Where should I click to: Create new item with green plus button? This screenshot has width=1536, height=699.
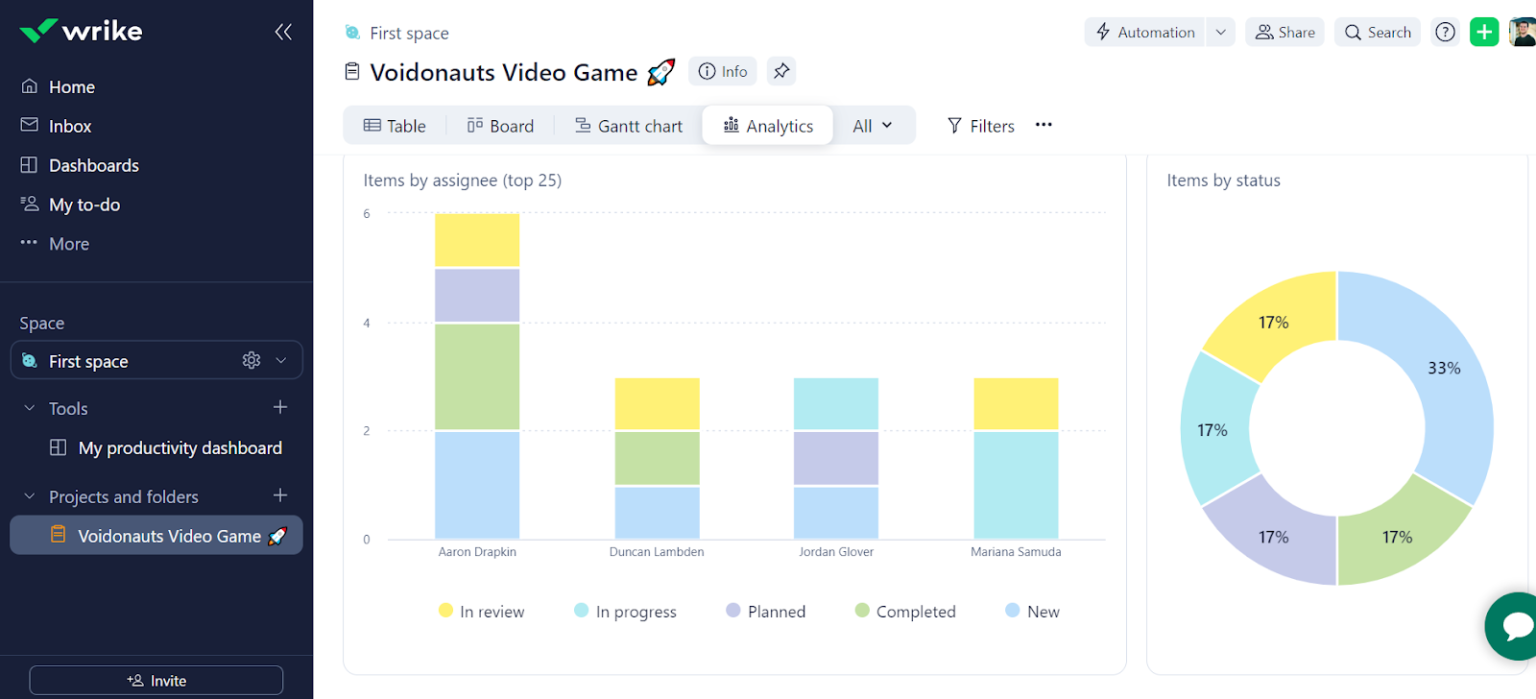[x=1484, y=31]
